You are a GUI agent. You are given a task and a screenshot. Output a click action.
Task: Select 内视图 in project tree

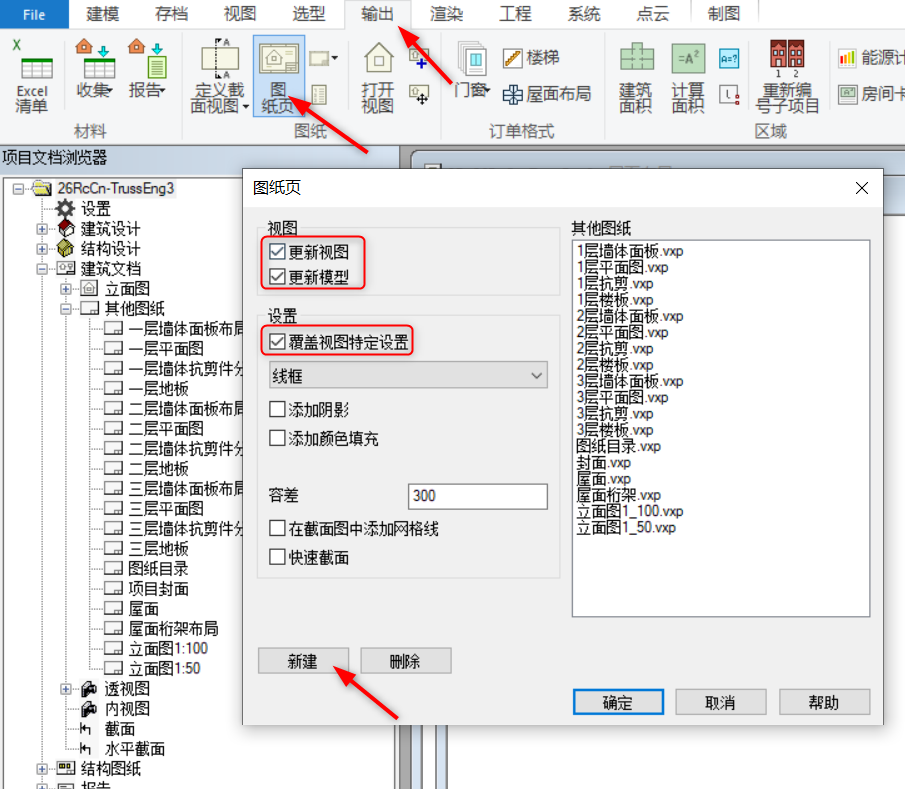pos(115,709)
